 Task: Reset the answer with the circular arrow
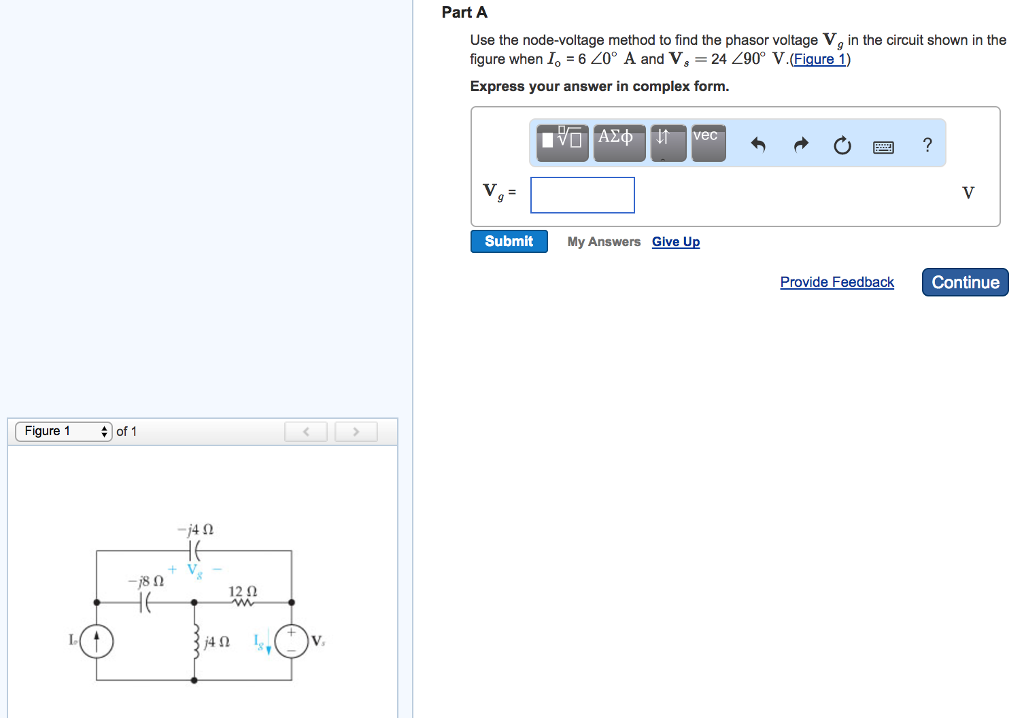(x=842, y=144)
